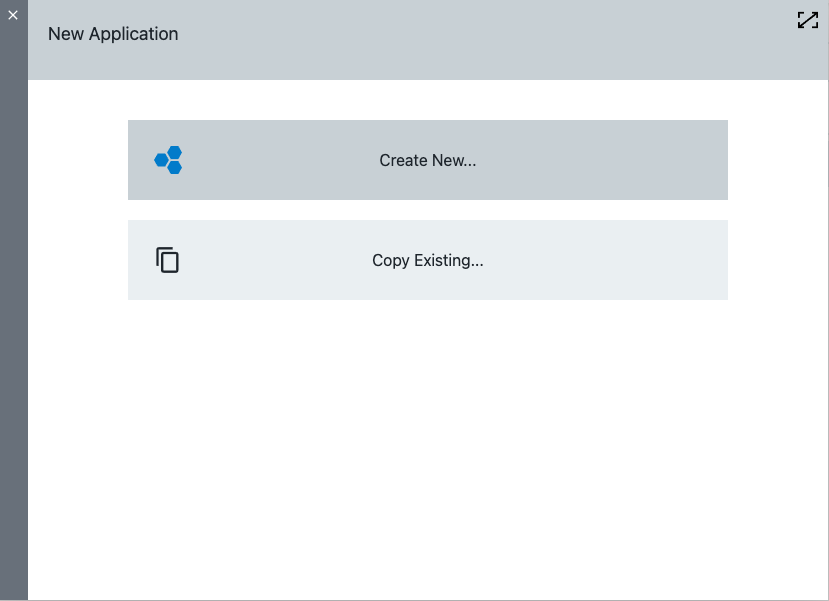Click the empty area below the option rows
Screen dimensions: 829x601
tap(427, 430)
